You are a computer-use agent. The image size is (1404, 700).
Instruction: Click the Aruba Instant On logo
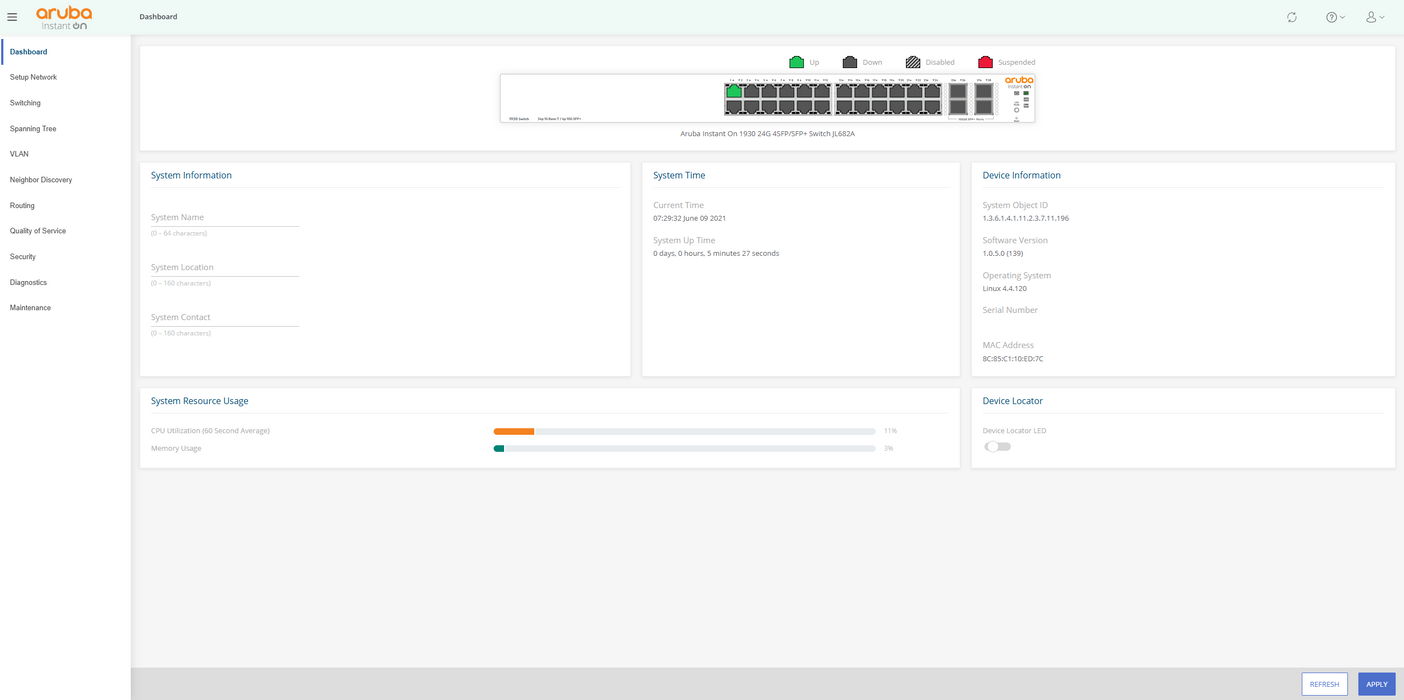click(x=64, y=17)
